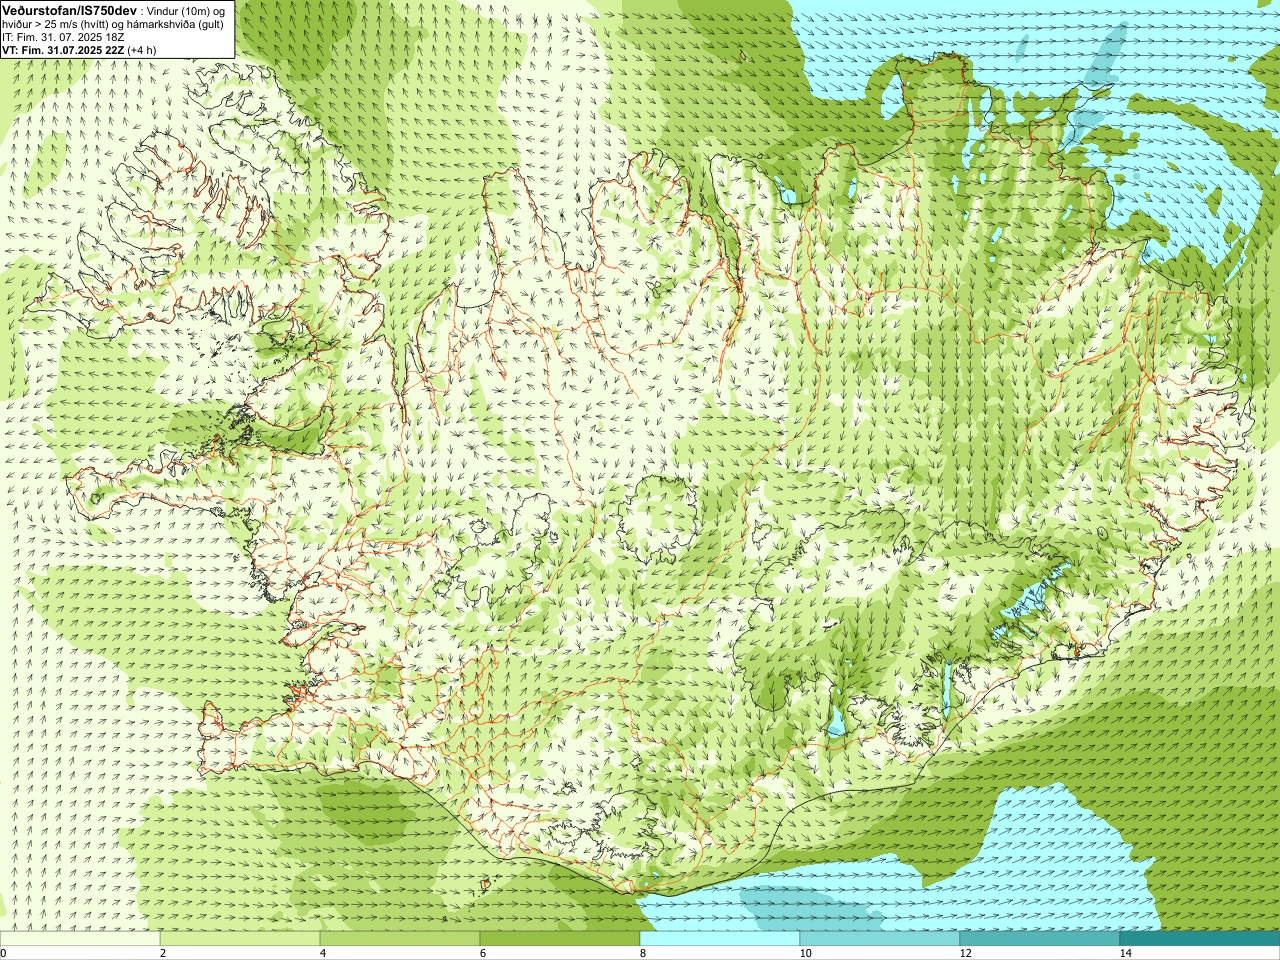Click the legend scale label "2"
This screenshot has height=960, width=1280.
coord(163,953)
